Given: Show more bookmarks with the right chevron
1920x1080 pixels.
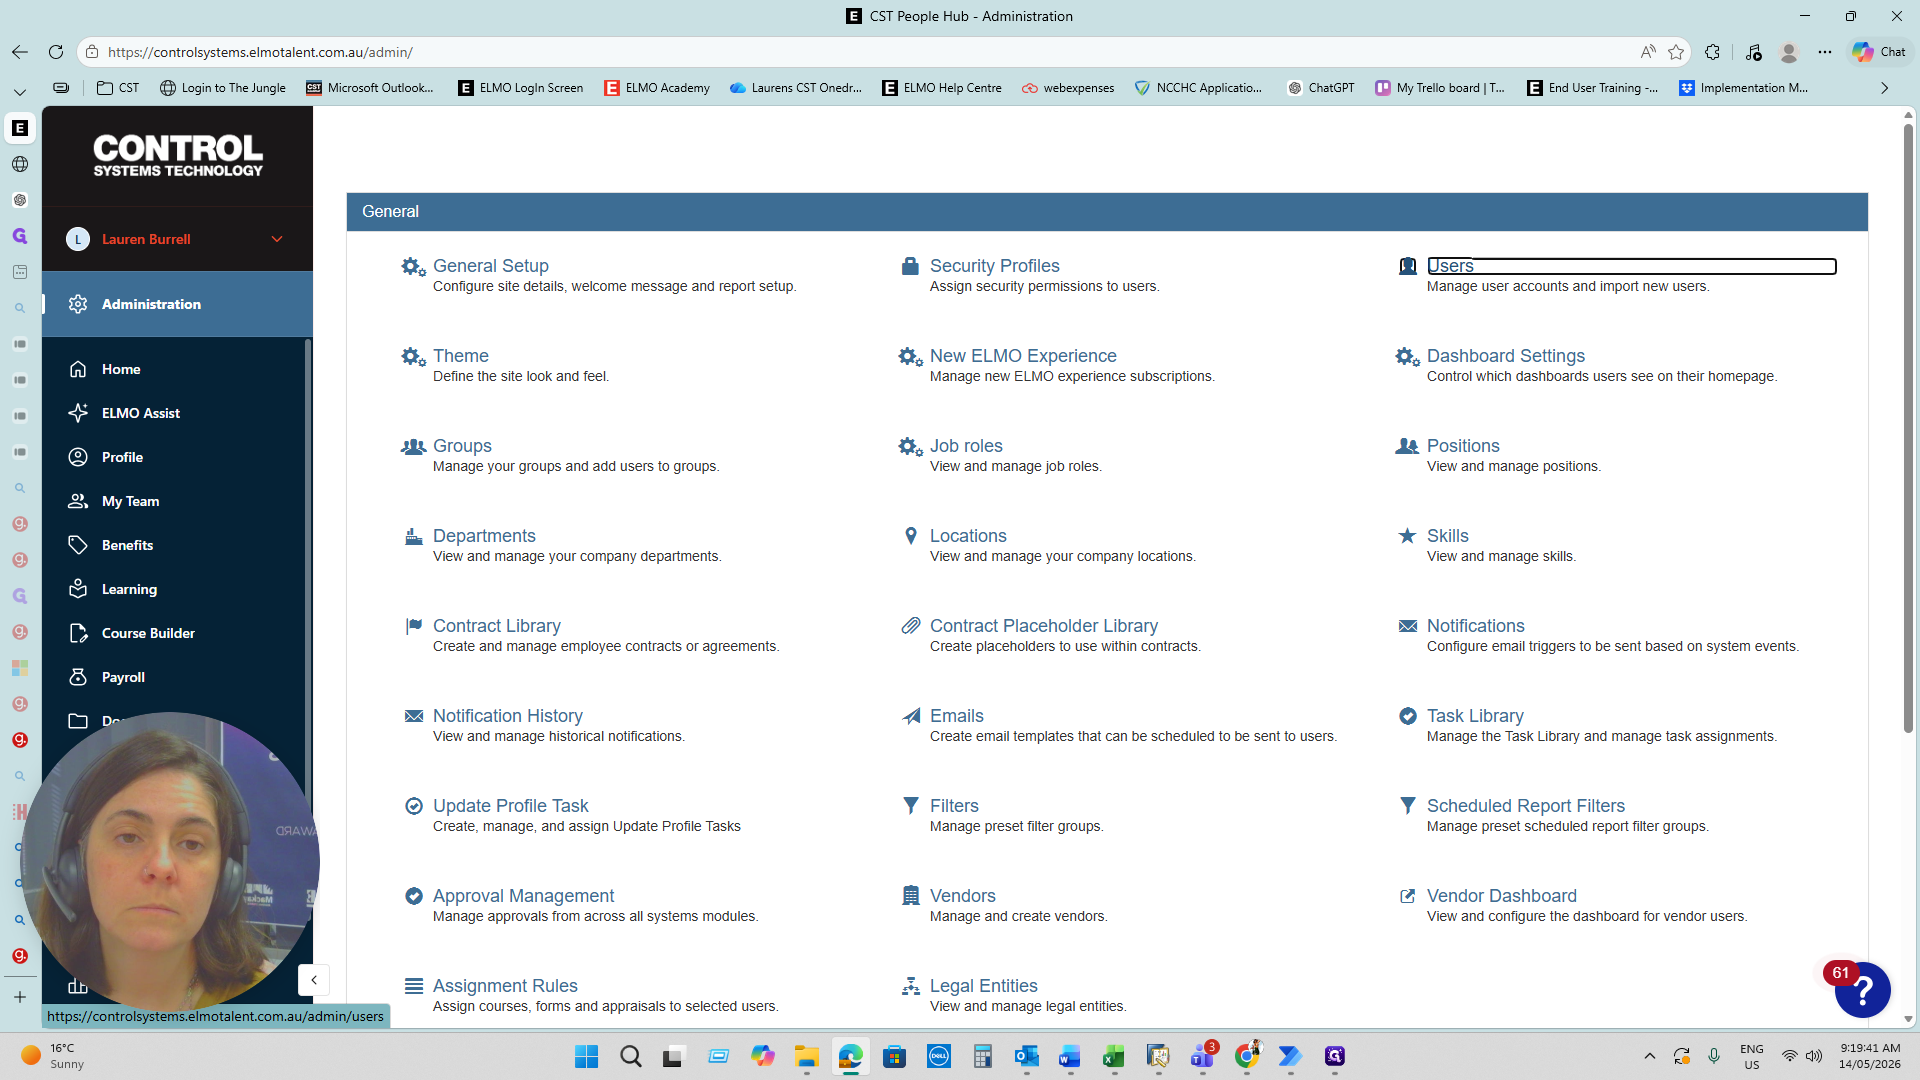Looking at the screenshot, I should click(x=1884, y=88).
